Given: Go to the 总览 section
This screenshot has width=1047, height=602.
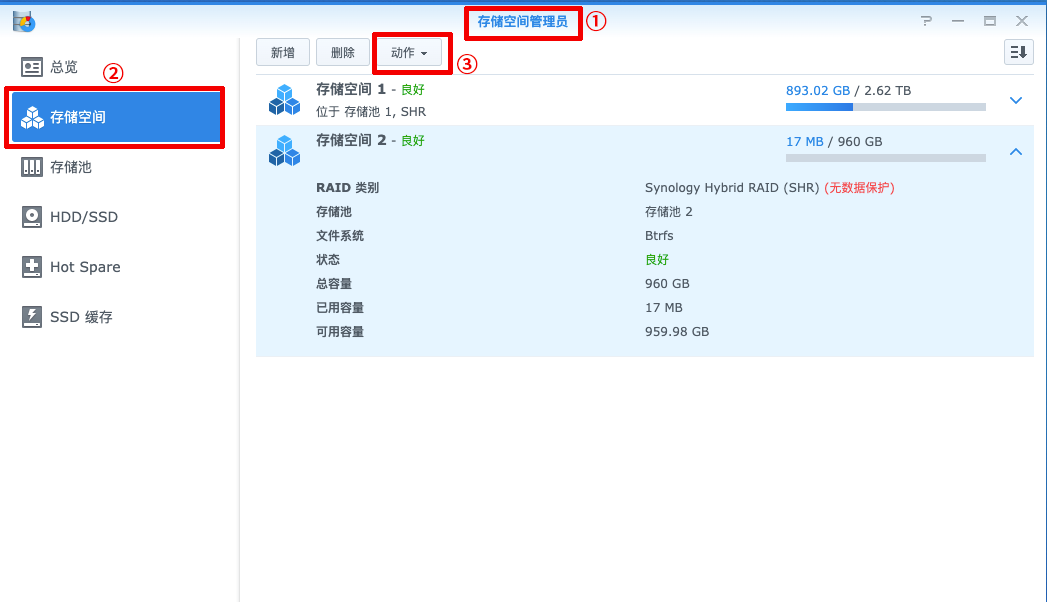Looking at the screenshot, I should tap(64, 67).
